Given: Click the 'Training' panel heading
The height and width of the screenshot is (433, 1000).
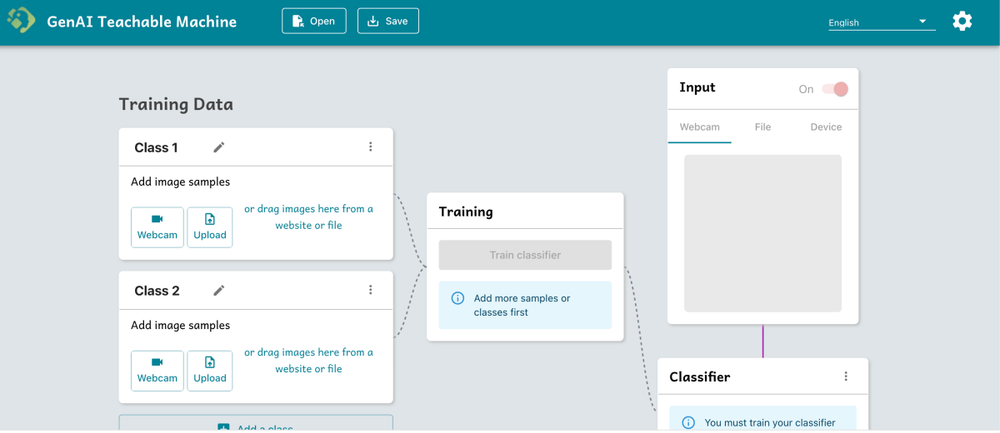Looking at the screenshot, I should (x=466, y=212).
